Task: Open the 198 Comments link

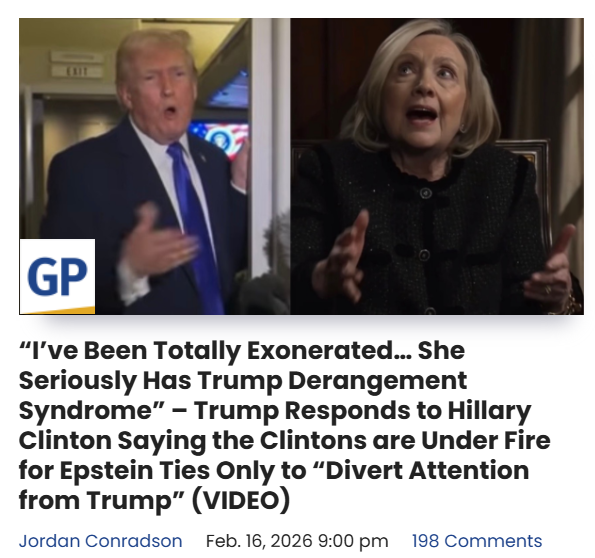Action: pyautogui.click(x=477, y=541)
